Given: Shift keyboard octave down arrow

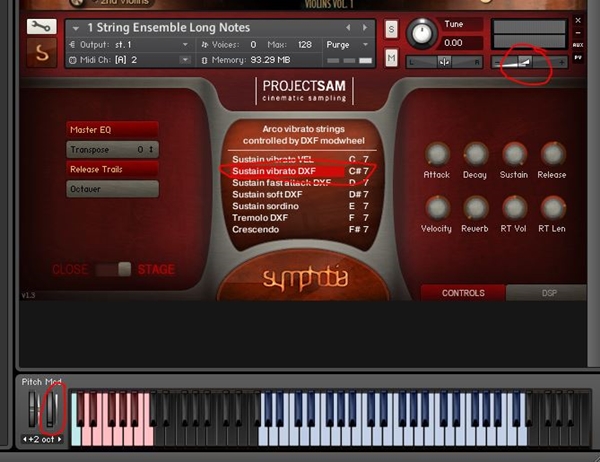Looking at the screenshot, I should click(x=25, y=439).
